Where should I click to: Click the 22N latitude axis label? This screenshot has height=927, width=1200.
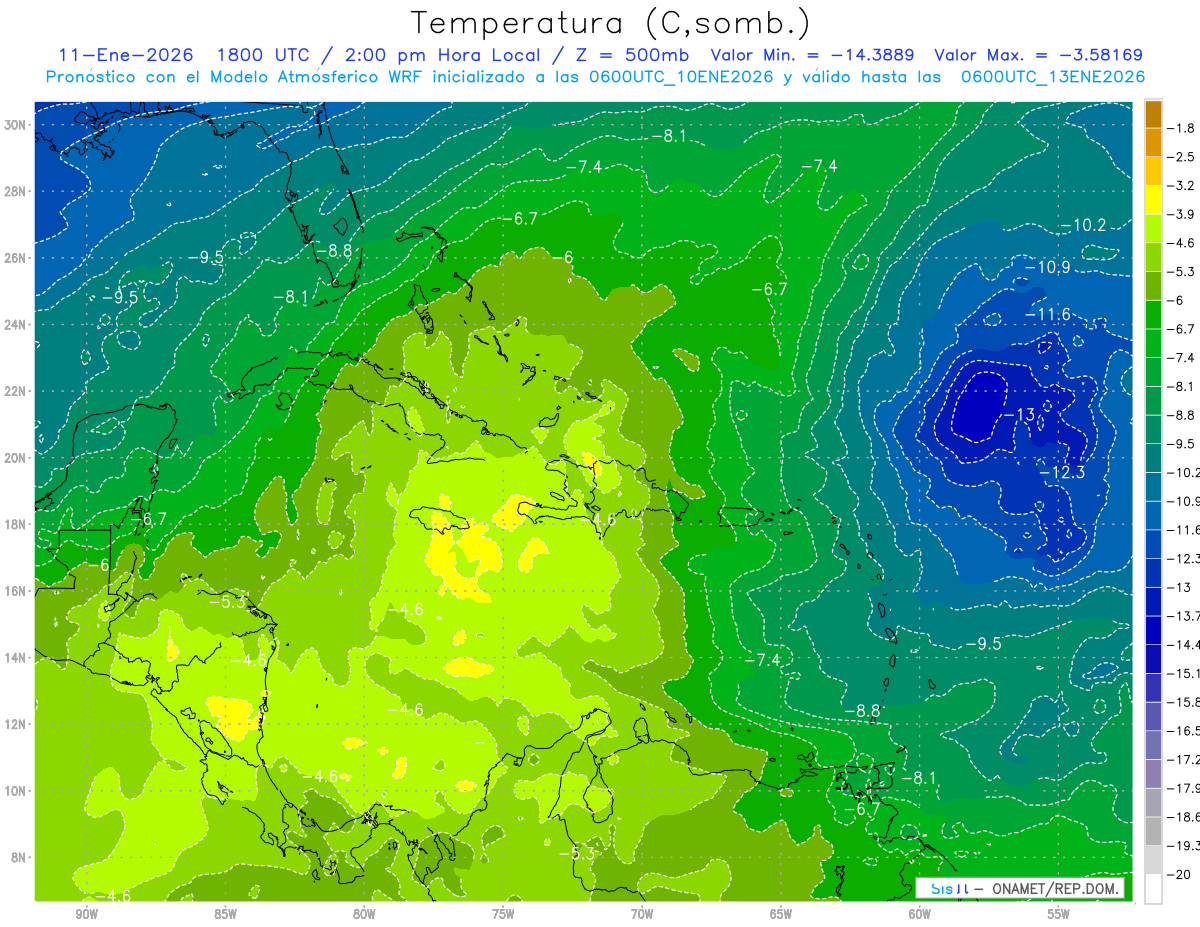click(15, 391)
